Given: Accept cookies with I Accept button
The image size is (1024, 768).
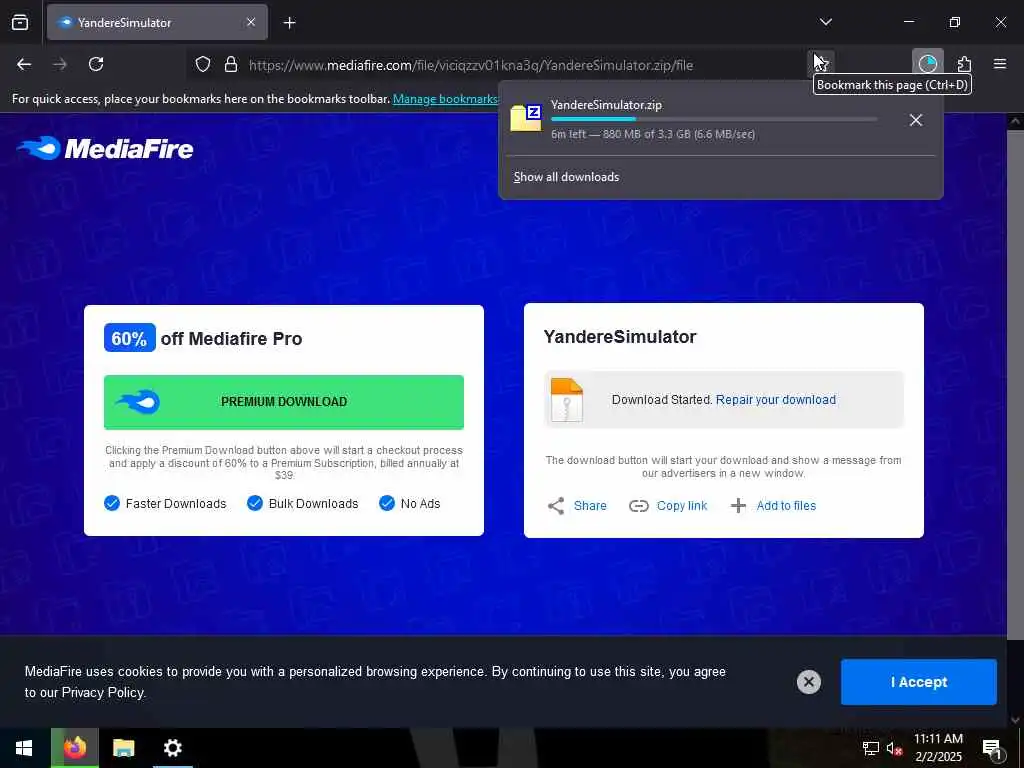Looking at the screenshot, I should click(x=918, y=682).
